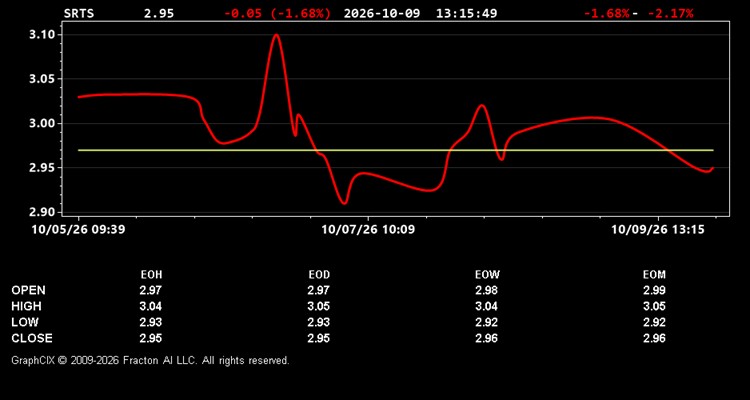Click the GraphCIX copyright notice text
This screenshot has width=750, height=400.
[x=150, y=360]
